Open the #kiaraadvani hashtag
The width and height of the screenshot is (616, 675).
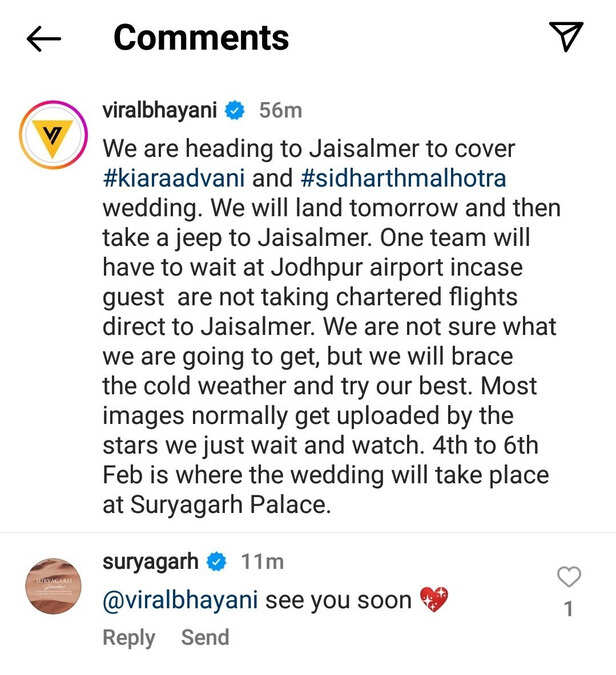tap(174, 178)
